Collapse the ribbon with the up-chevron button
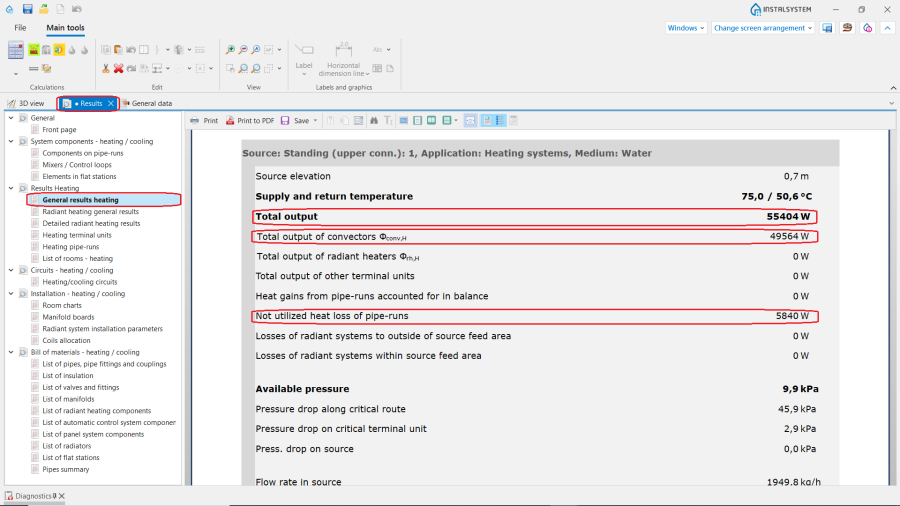The width and height of the screenshot is (900, 506). [887, 28]
